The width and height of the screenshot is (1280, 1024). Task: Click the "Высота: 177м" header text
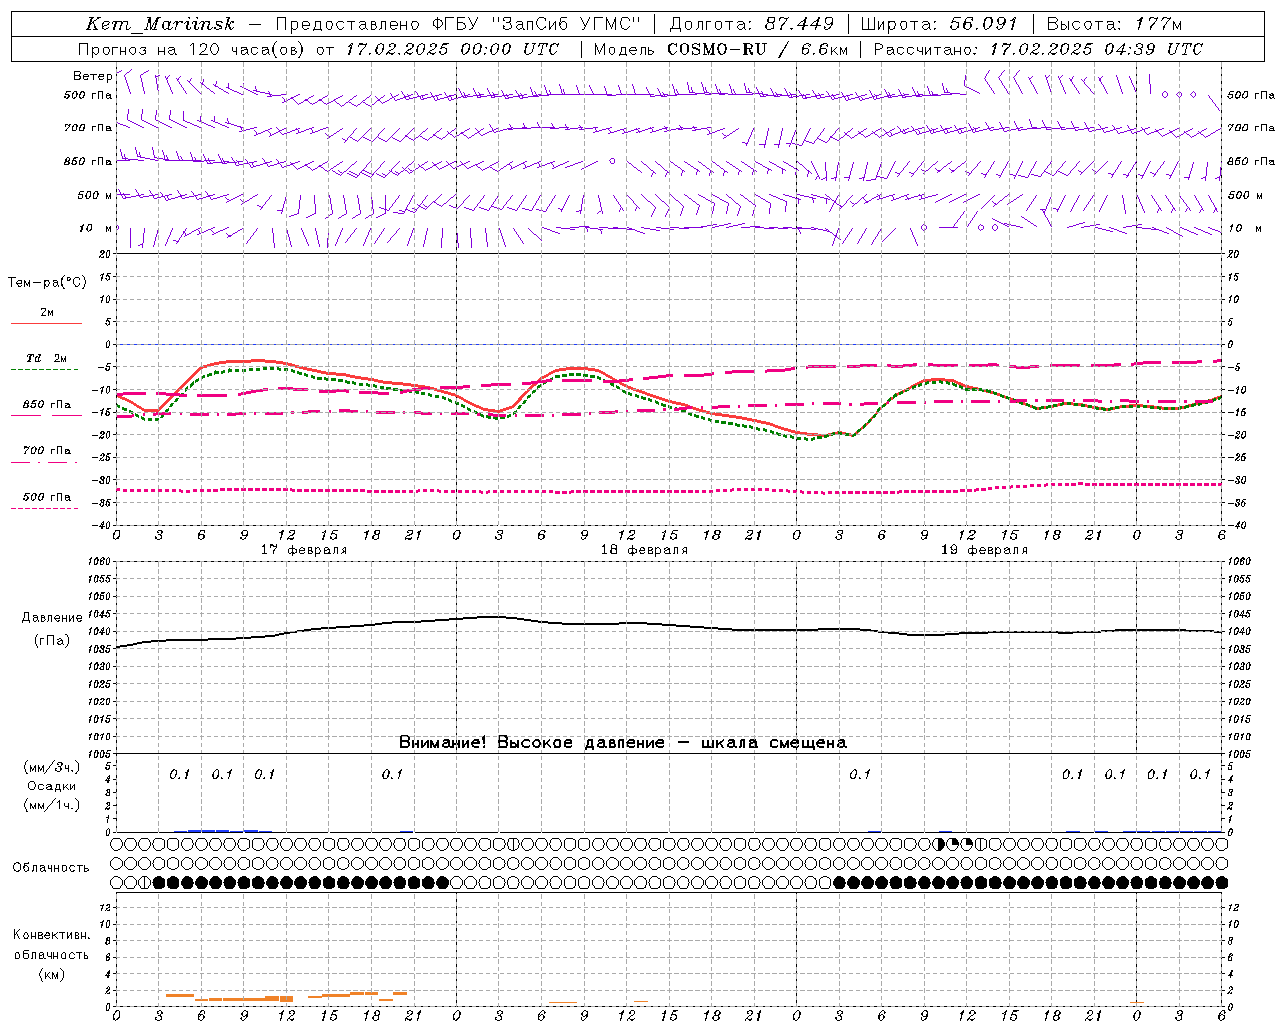pyautogui.click(x=1116, y=24)
